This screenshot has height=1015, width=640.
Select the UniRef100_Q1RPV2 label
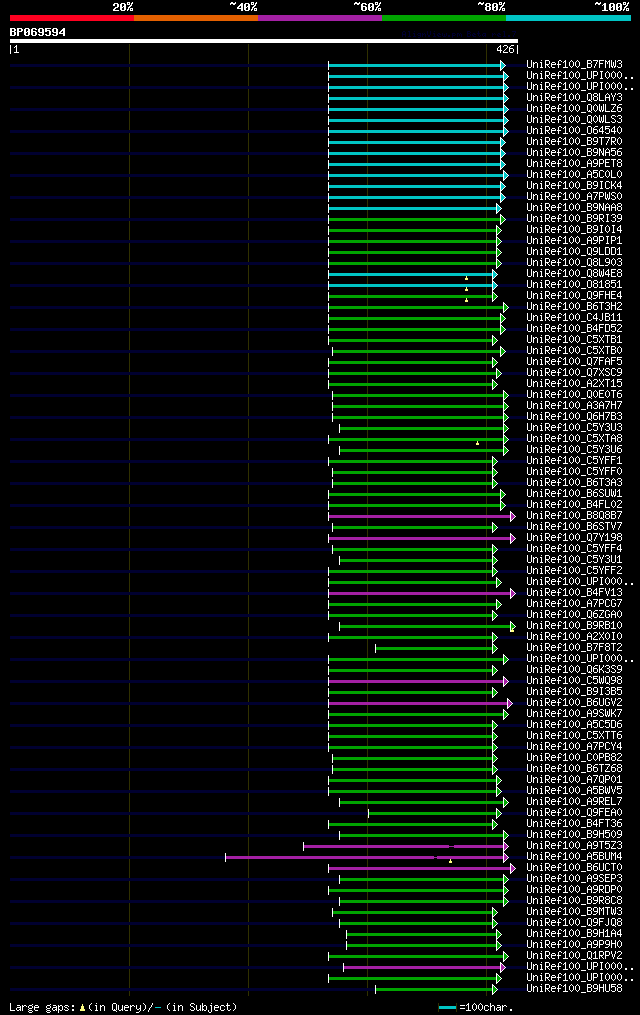[574, 956]
